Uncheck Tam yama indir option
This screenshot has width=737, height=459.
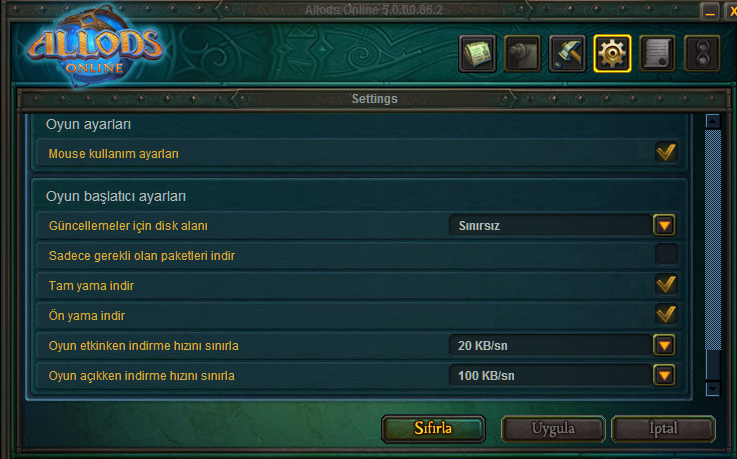pyautogui.click(x=666, y=284)
